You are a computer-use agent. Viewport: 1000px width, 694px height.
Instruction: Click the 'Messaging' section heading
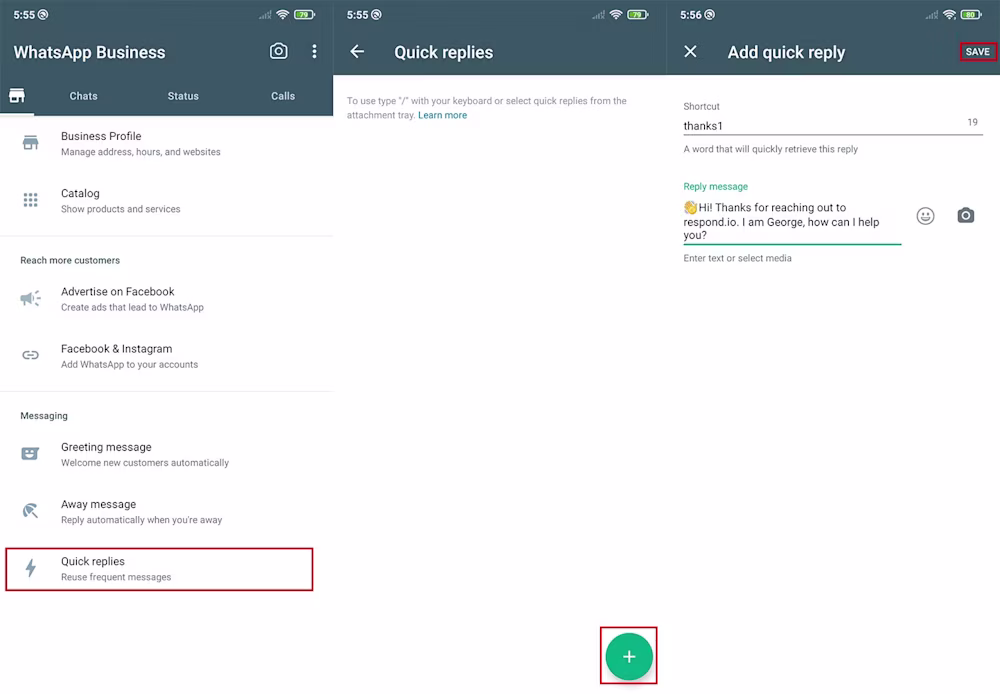click(44, 416)
